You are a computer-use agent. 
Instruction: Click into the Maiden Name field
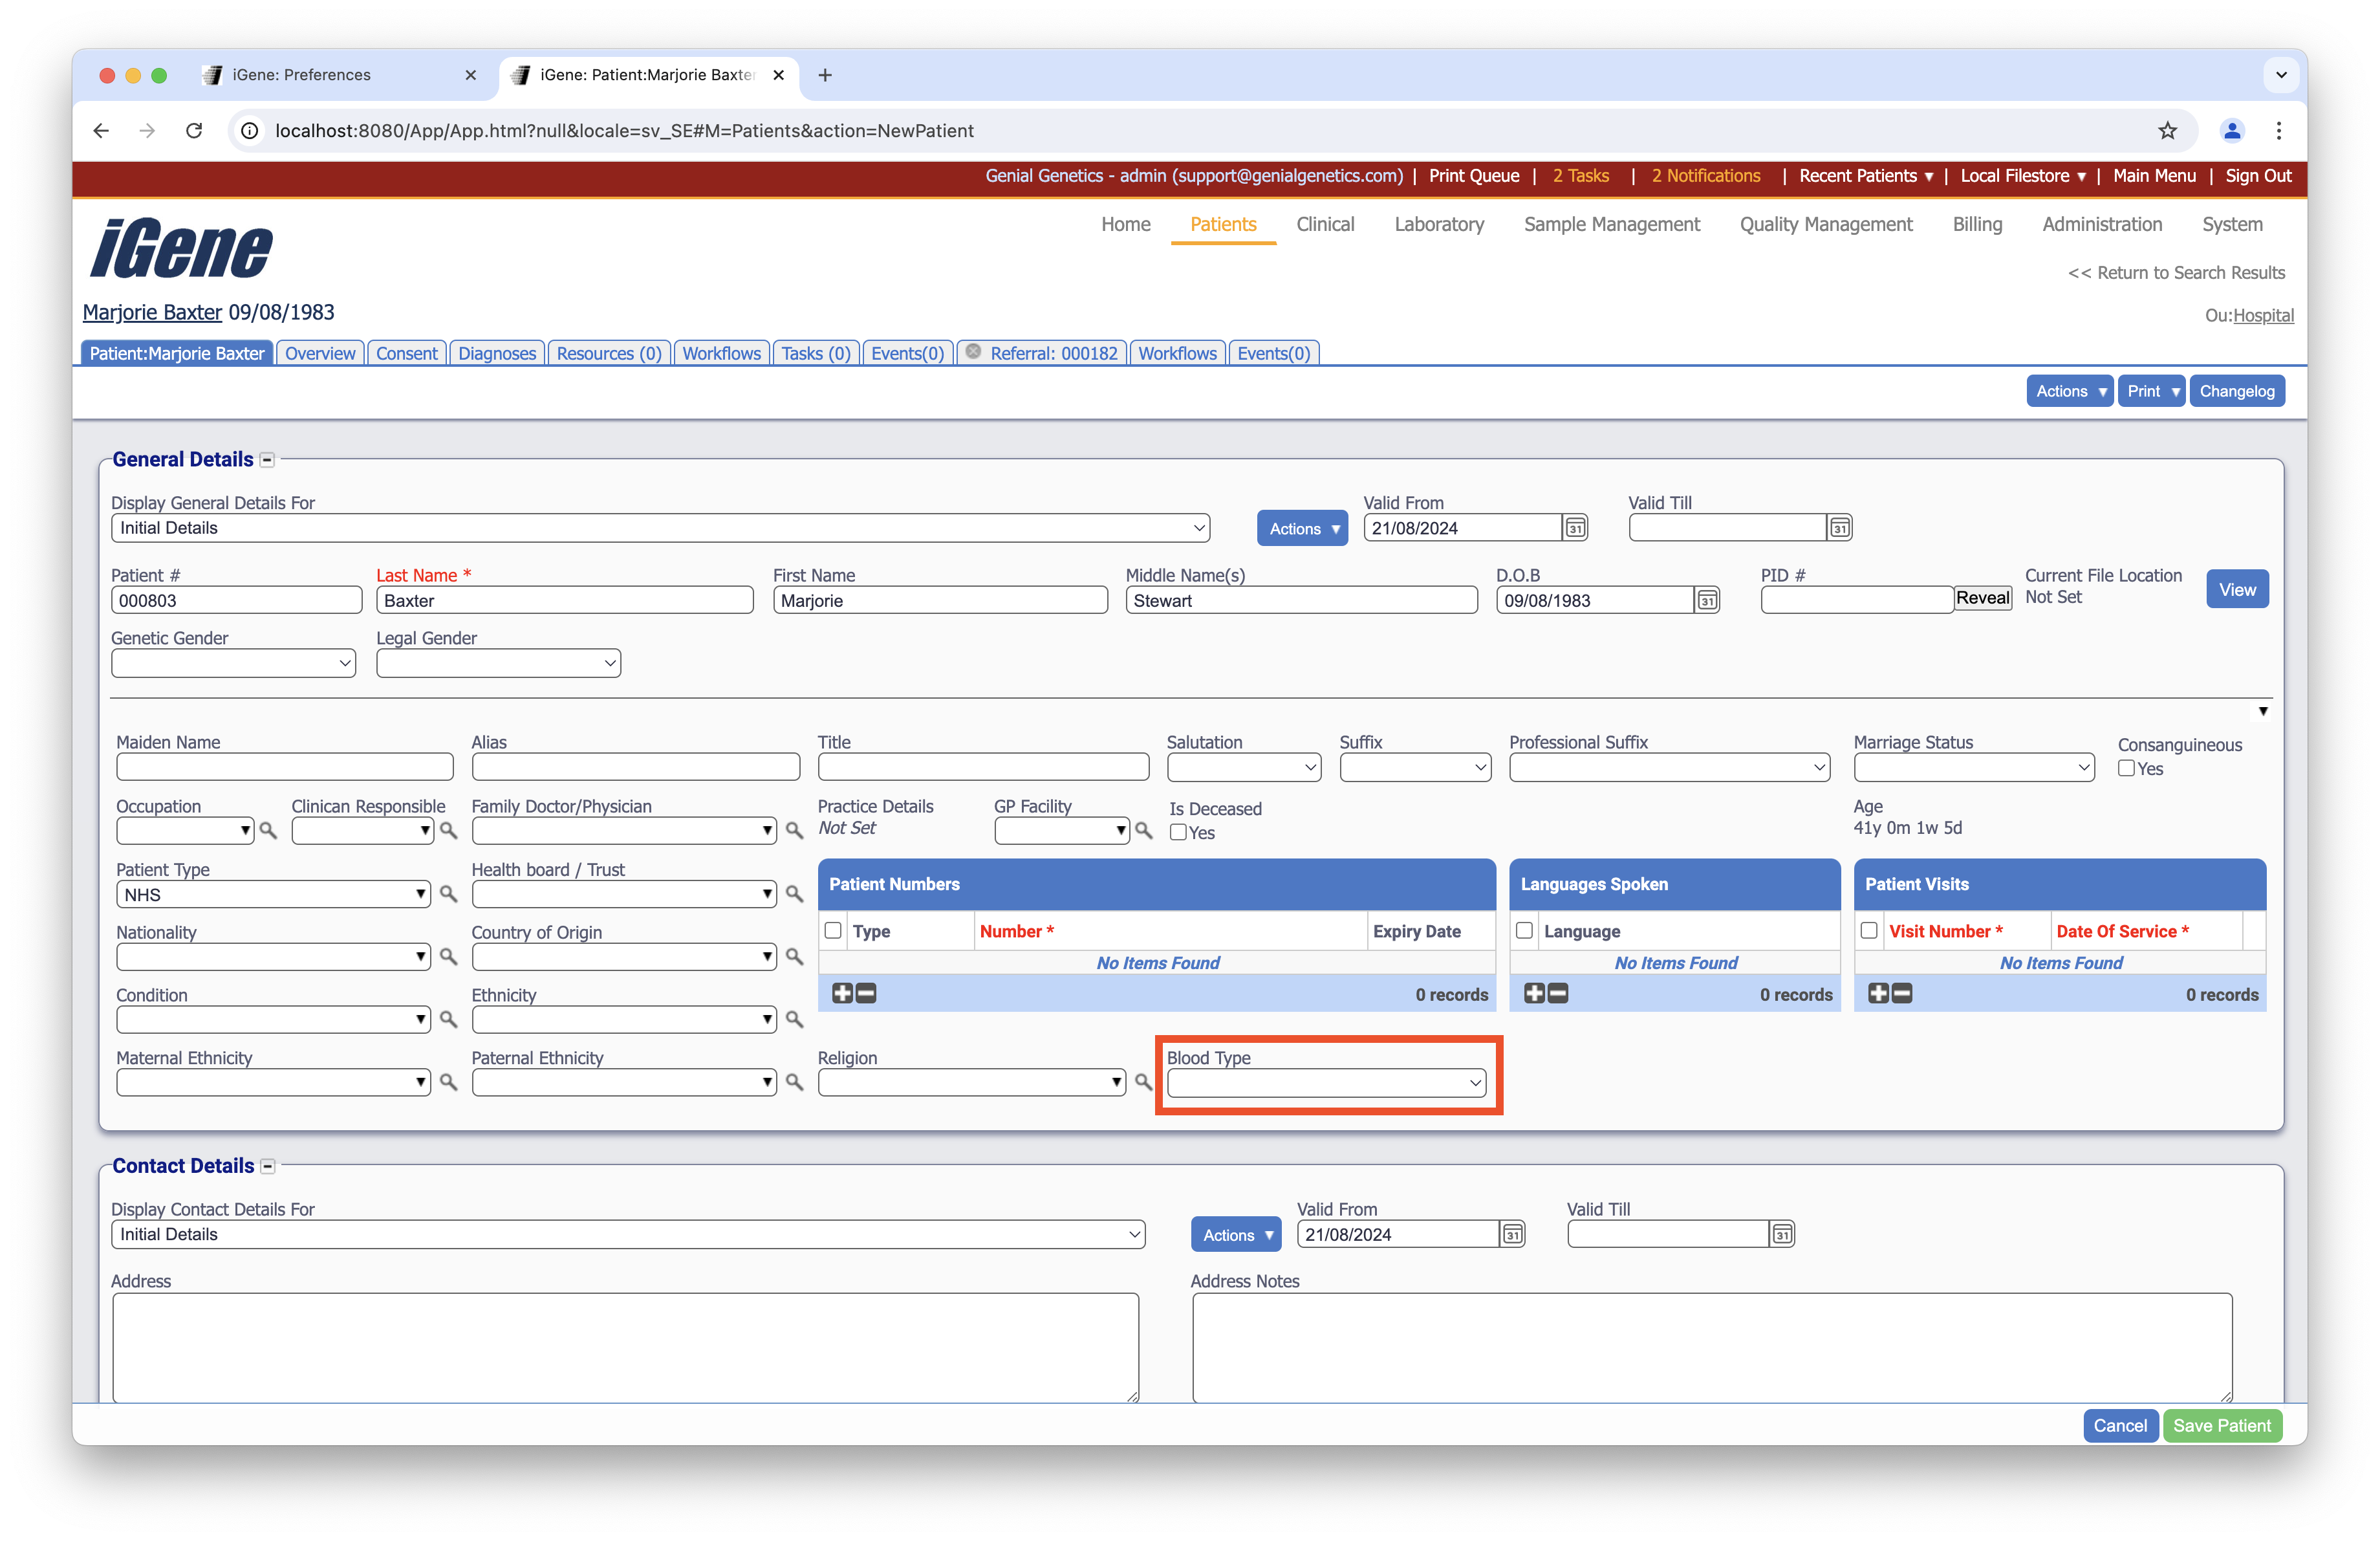(x=284, y=767)
